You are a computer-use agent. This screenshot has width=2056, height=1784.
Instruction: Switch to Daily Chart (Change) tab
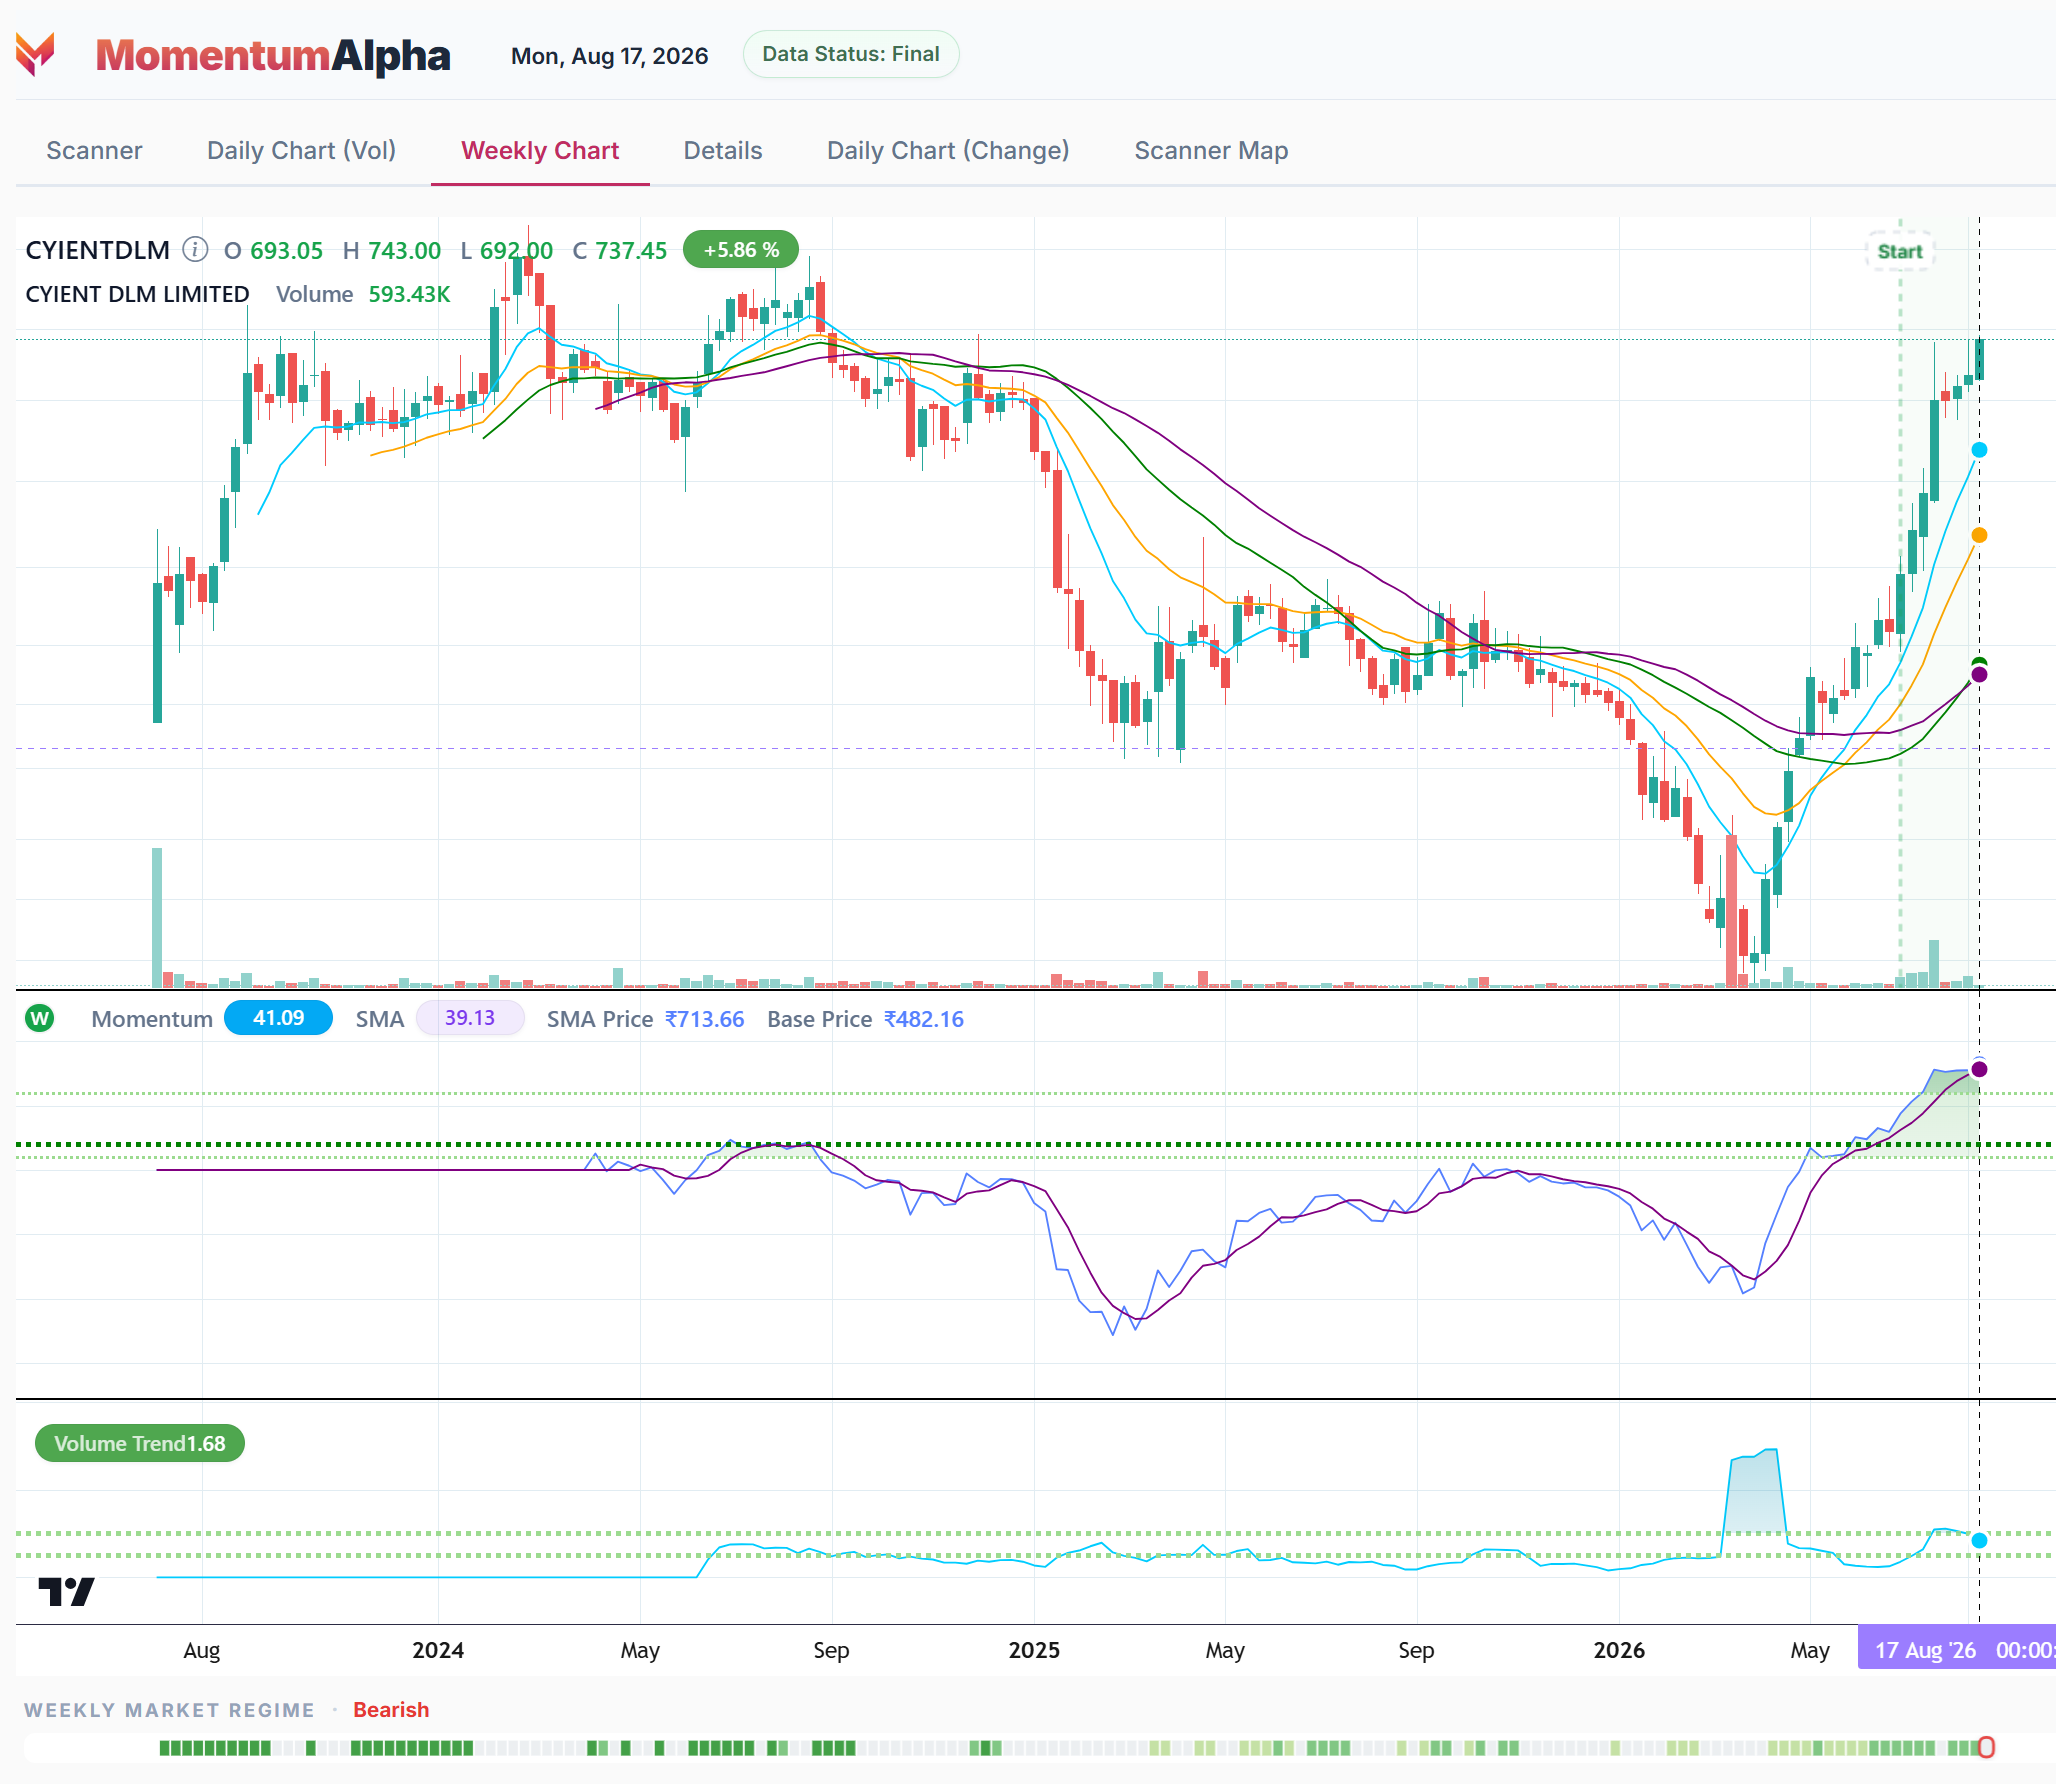click(948, 150)
